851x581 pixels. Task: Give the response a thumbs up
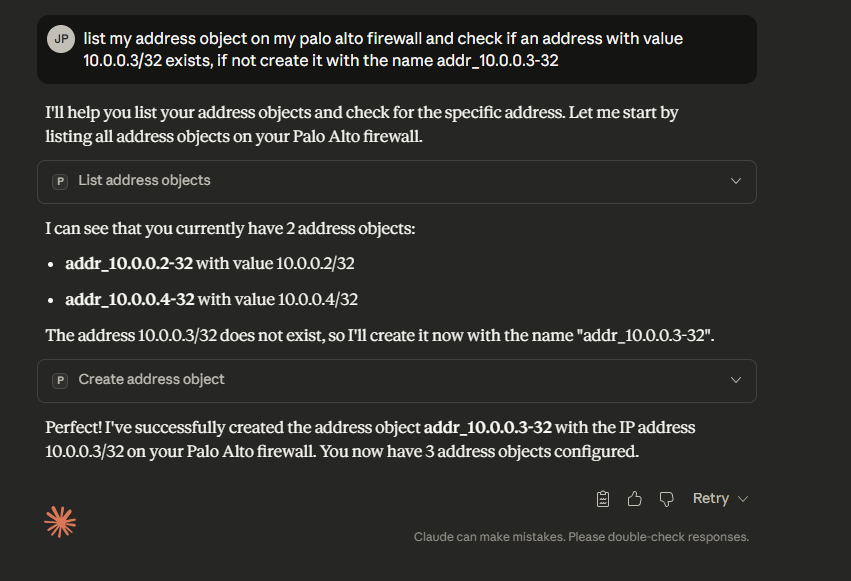[634, 498]
